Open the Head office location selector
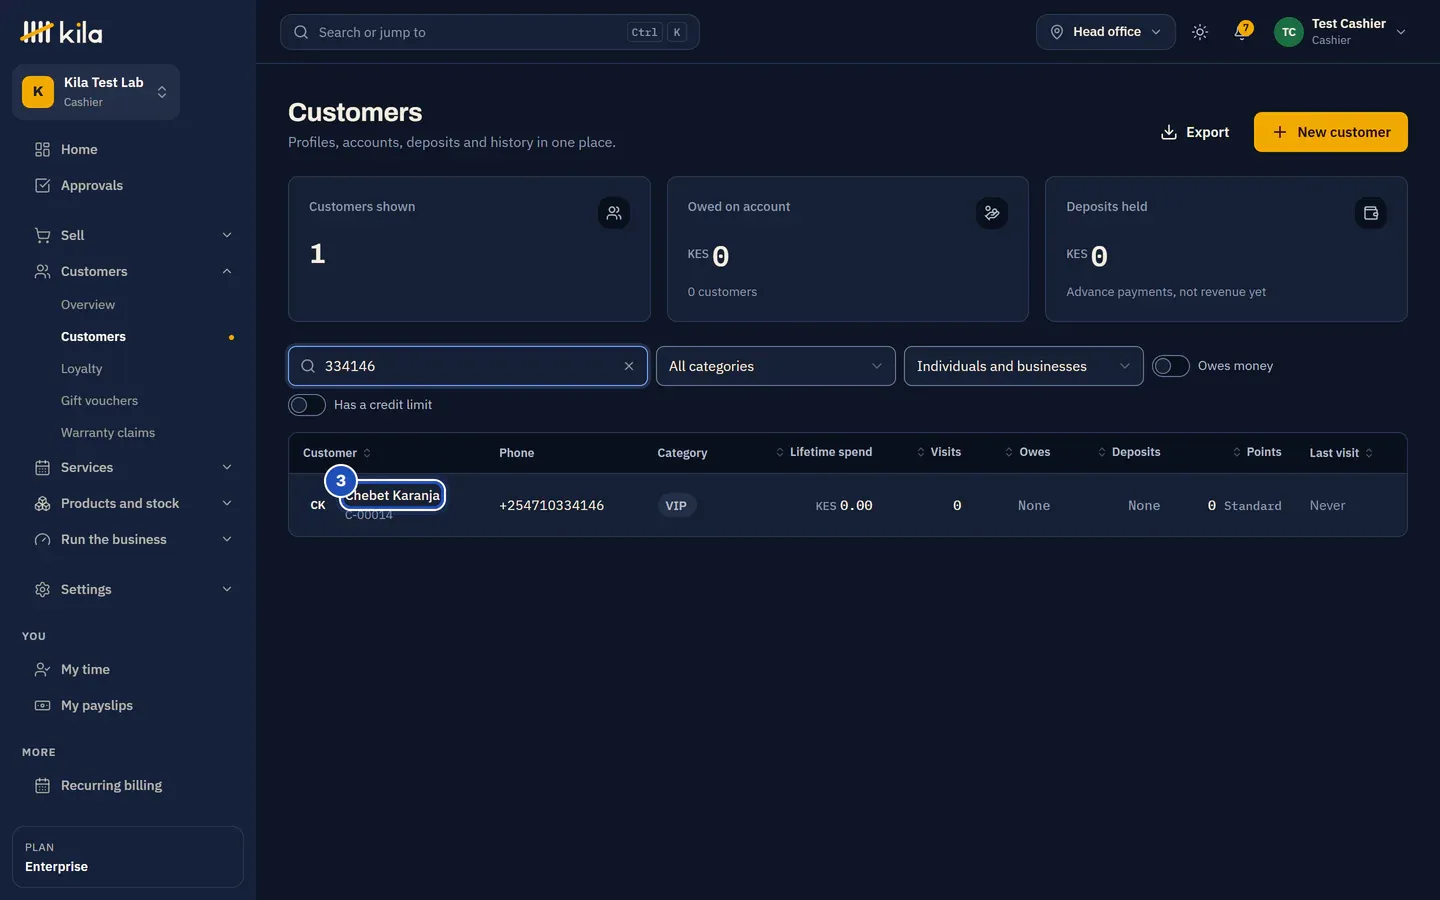This screenshot has height=900, width=1440. click(1106, 32)
